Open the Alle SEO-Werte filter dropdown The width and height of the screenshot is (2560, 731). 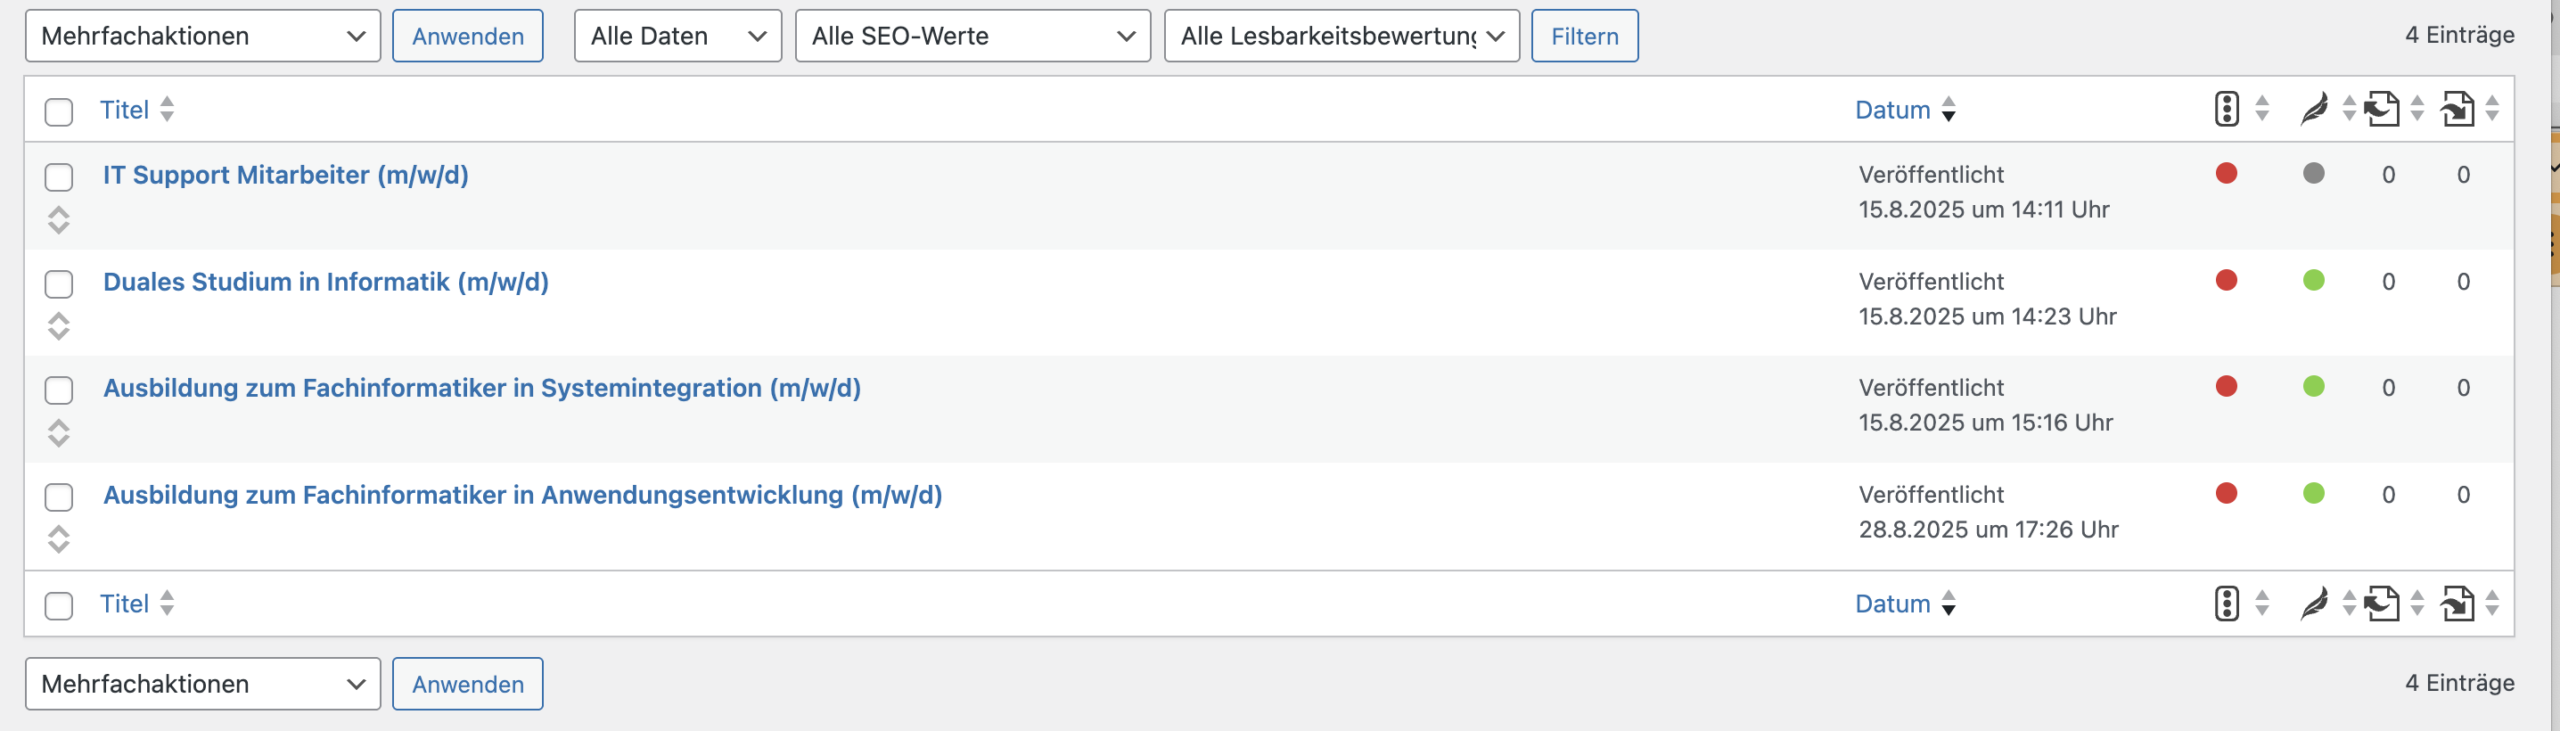(x=972, y=36)
